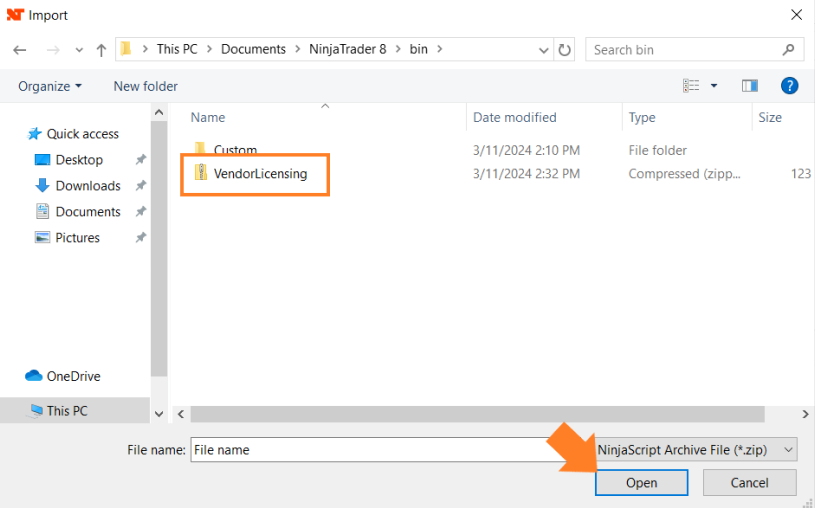Select NinjaTrader 8 in address path
Screen dimensions: 815x508
coord(348,49)
